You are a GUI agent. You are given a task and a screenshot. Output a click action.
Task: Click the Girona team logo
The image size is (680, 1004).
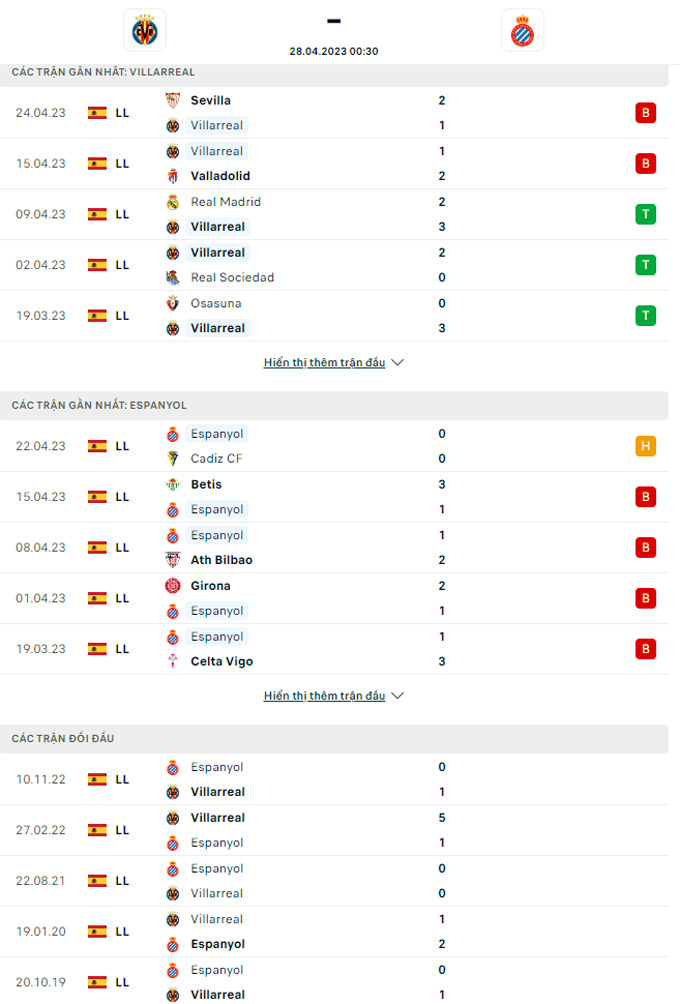click(172, 585)
